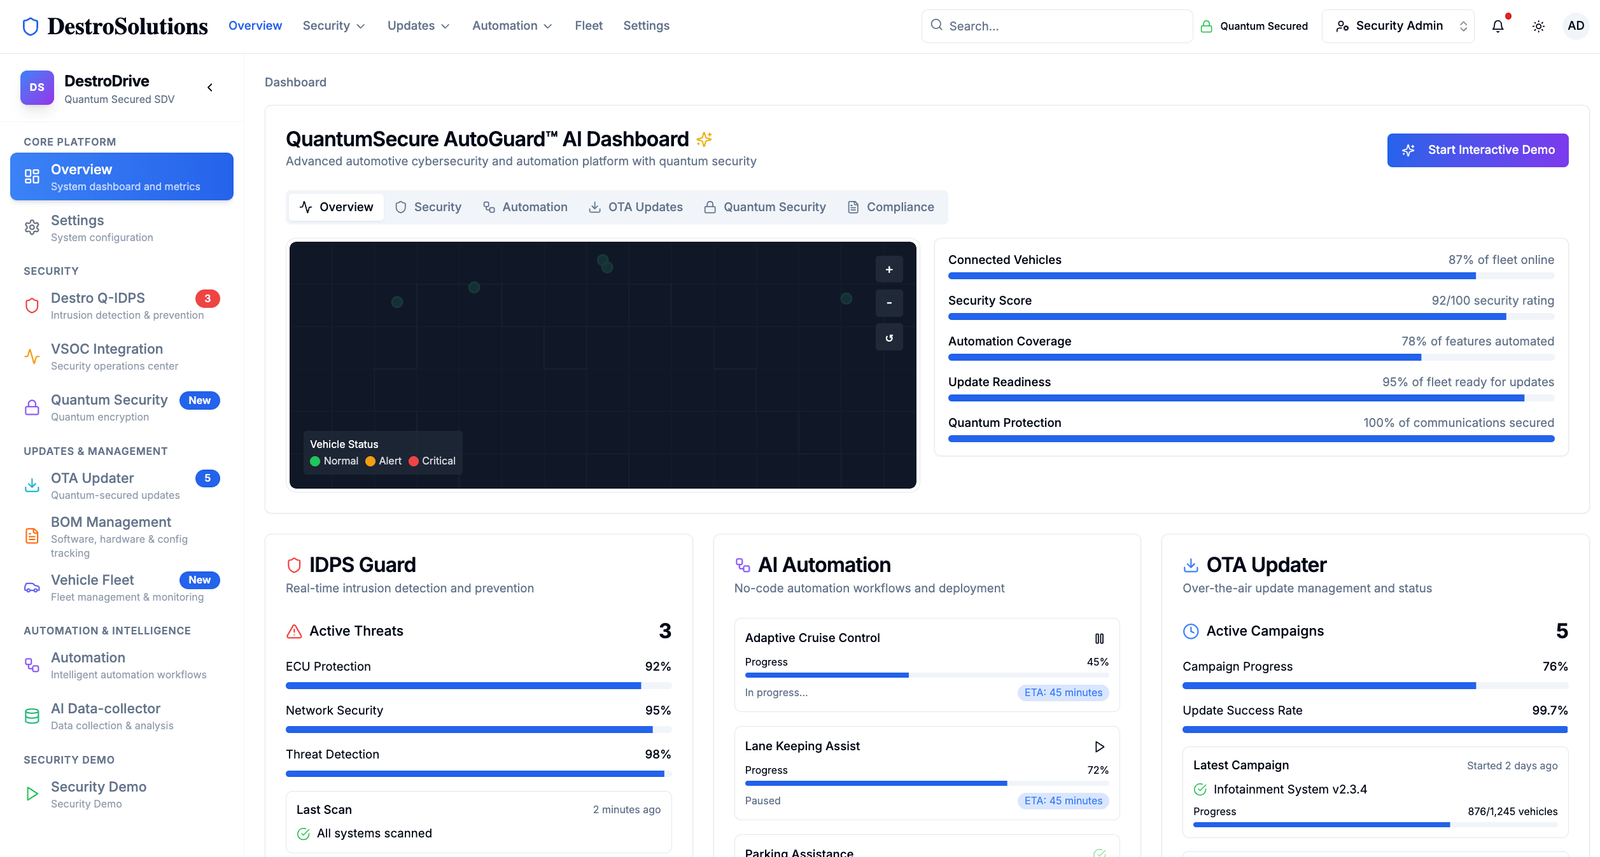Start the Interactive Demo
The image size is (1600, 857).
[1477, 150]
